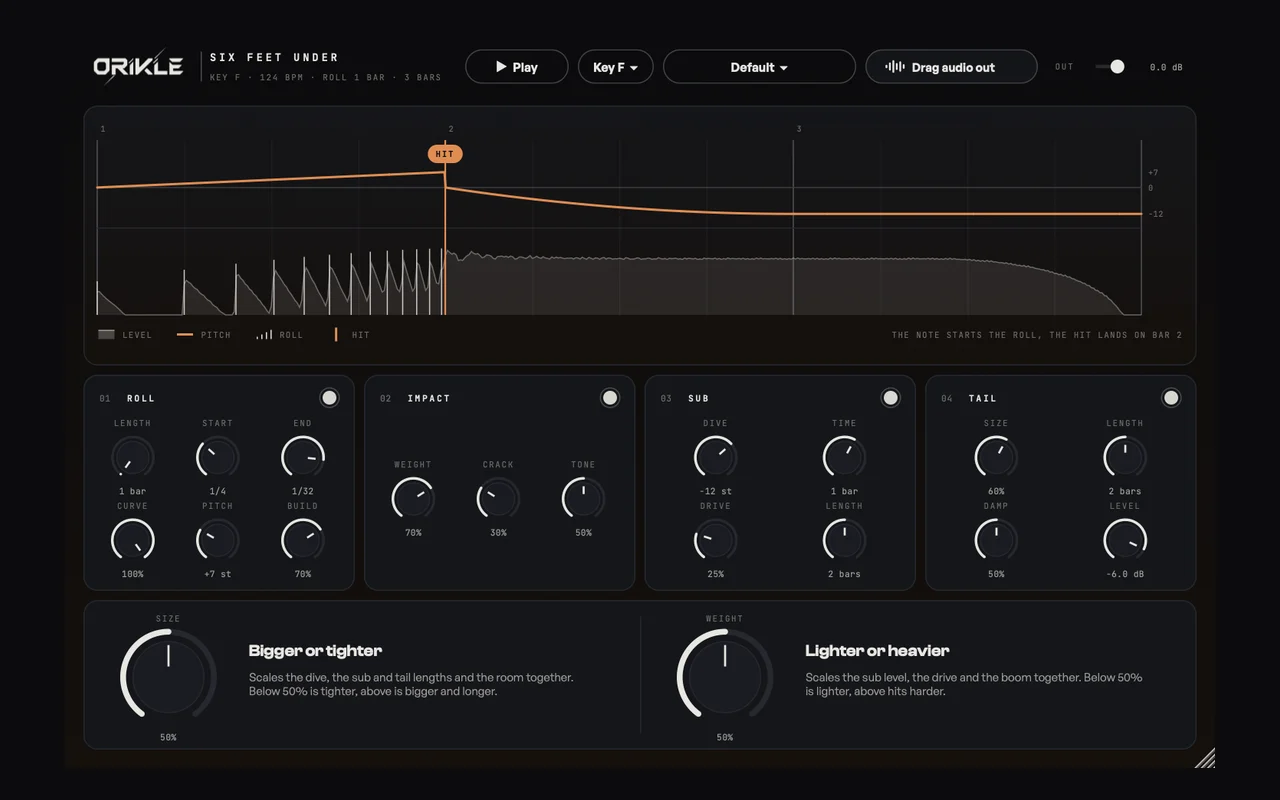Click the Tail Damp knob
This screenshot has height=800, width=1280.
[996, 540]
